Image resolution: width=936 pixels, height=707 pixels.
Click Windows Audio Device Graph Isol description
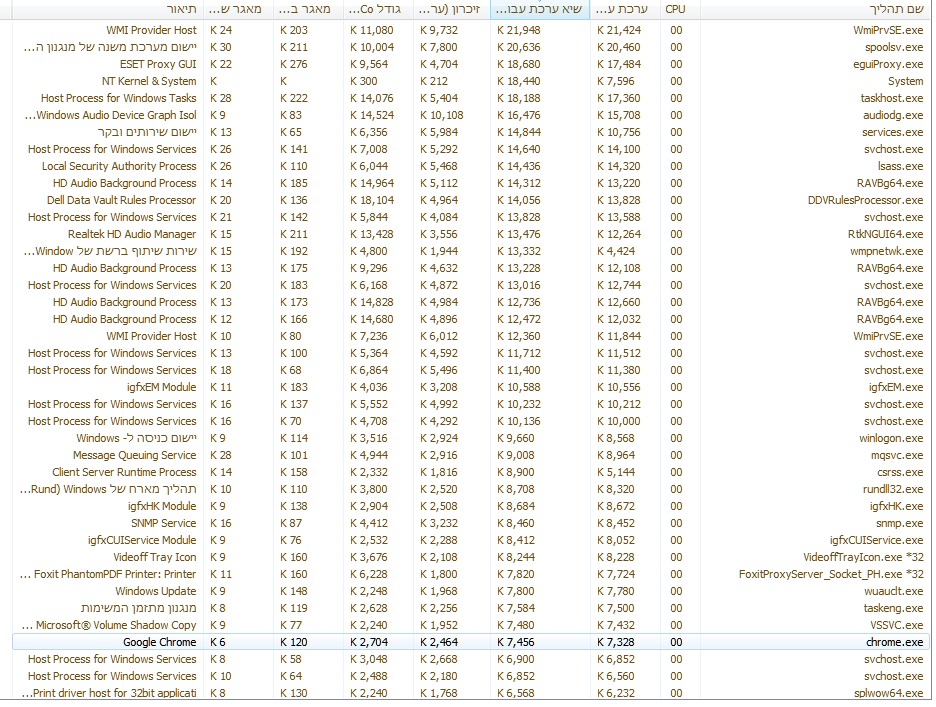click(x=110, y=115)
